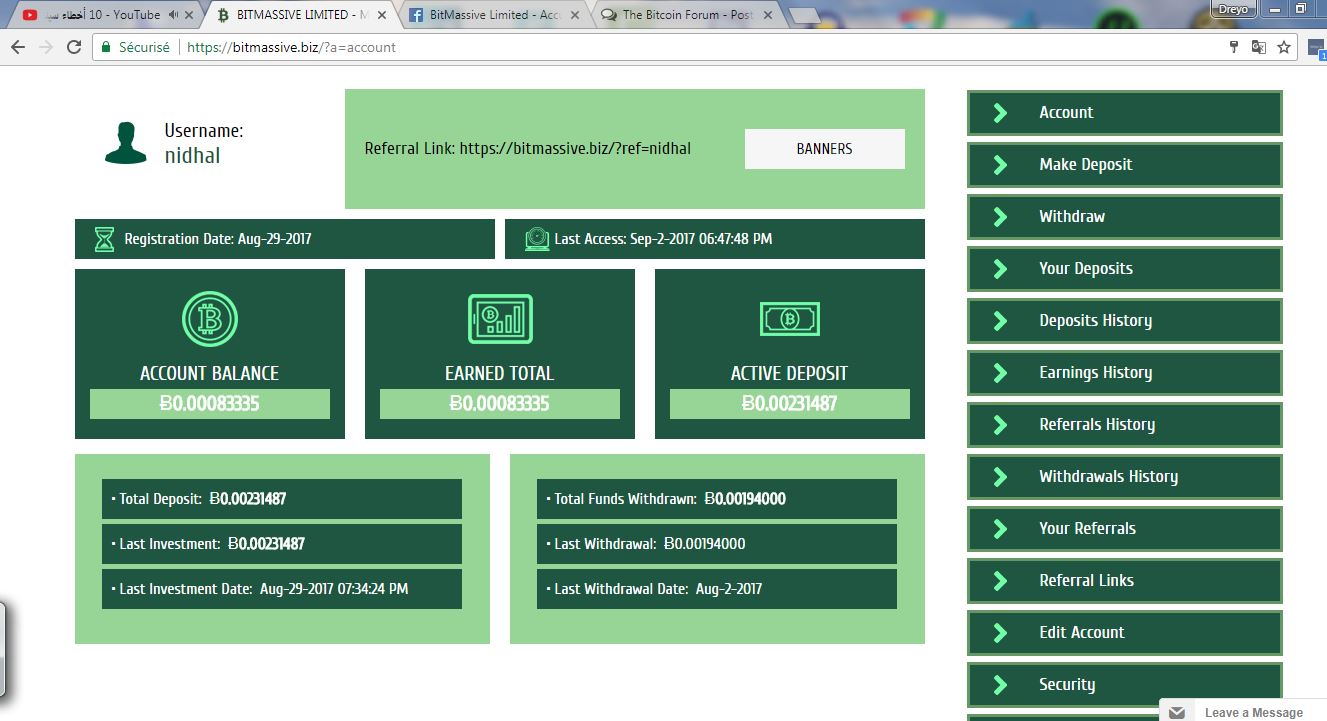Open Your Deposits sidebar entry

[1124, 269]
